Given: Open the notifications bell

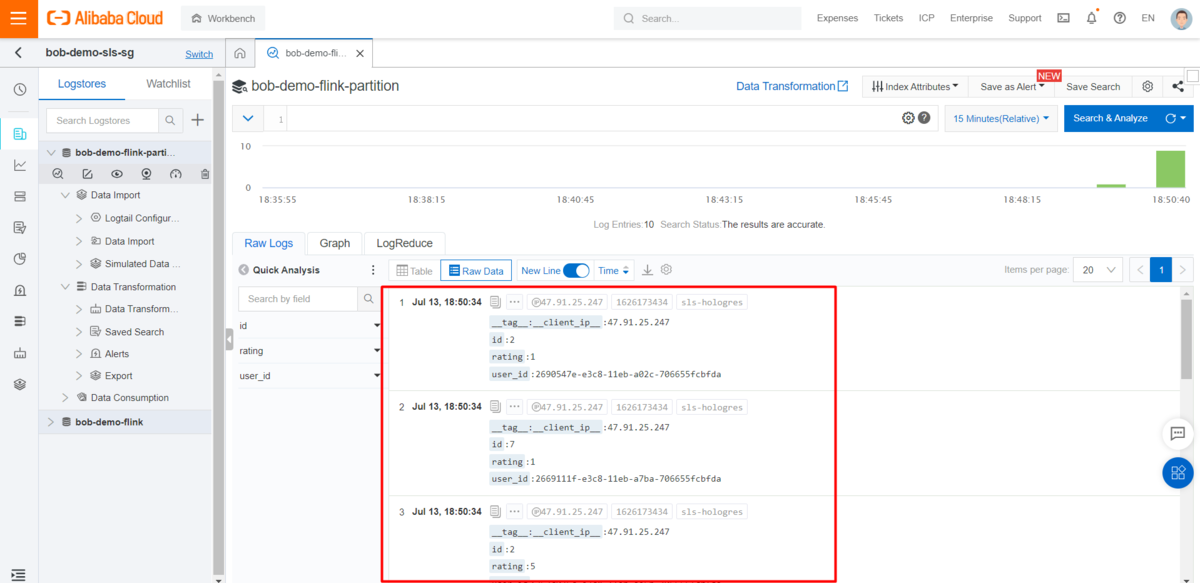Looking at the screenshot, I should [x=1091, y=18].
